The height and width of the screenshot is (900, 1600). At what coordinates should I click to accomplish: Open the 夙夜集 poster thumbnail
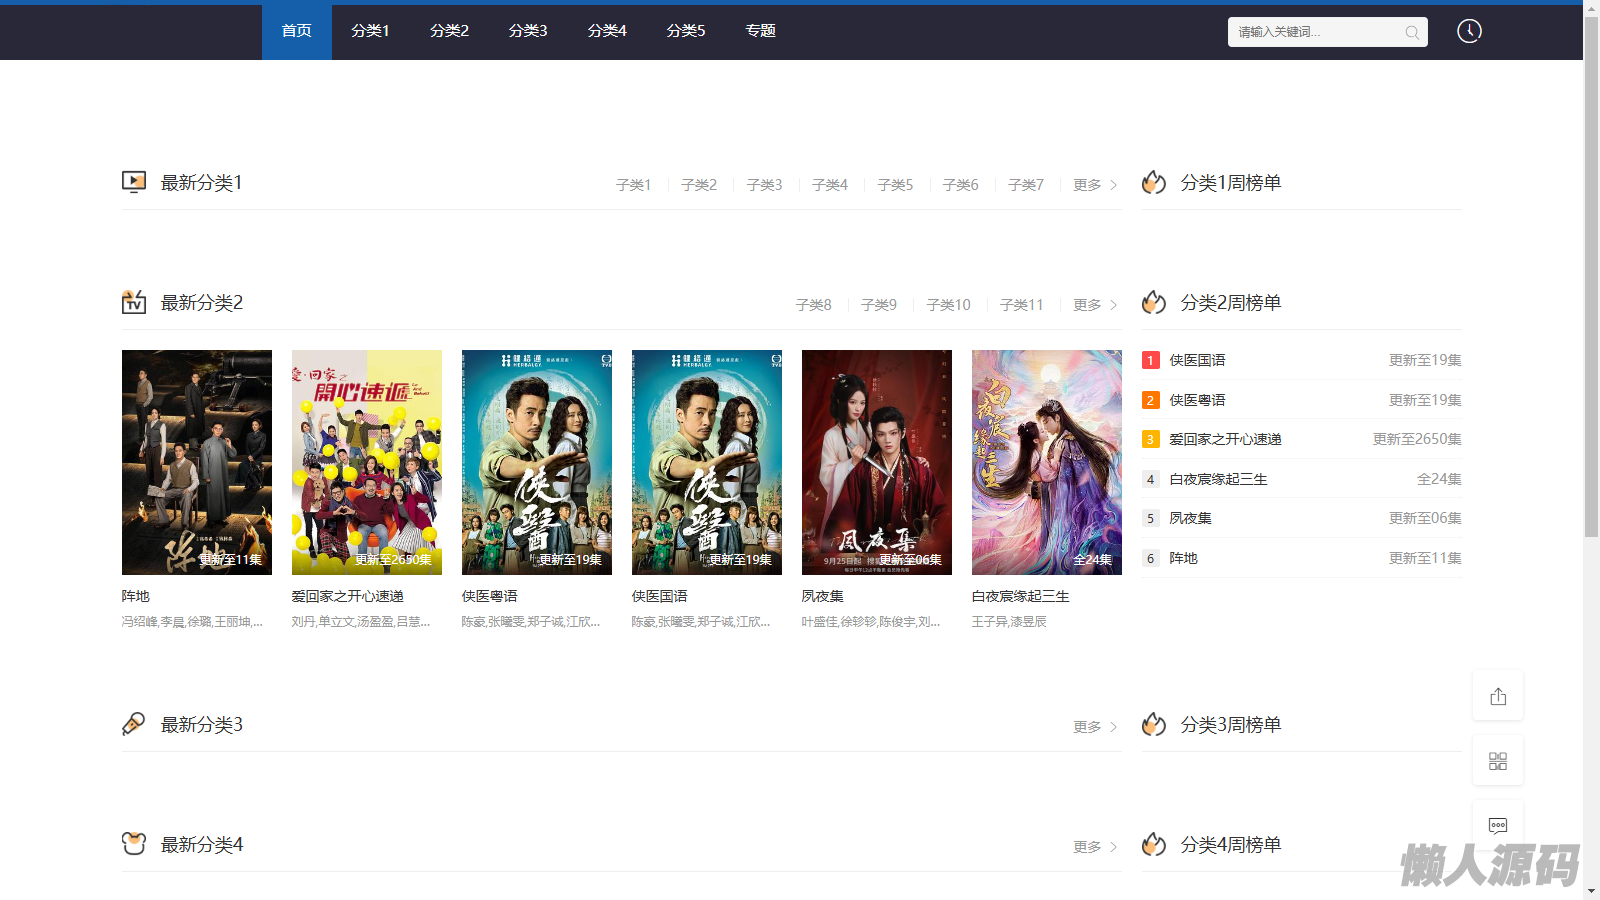pyautogui.click(x=877, y=462)
